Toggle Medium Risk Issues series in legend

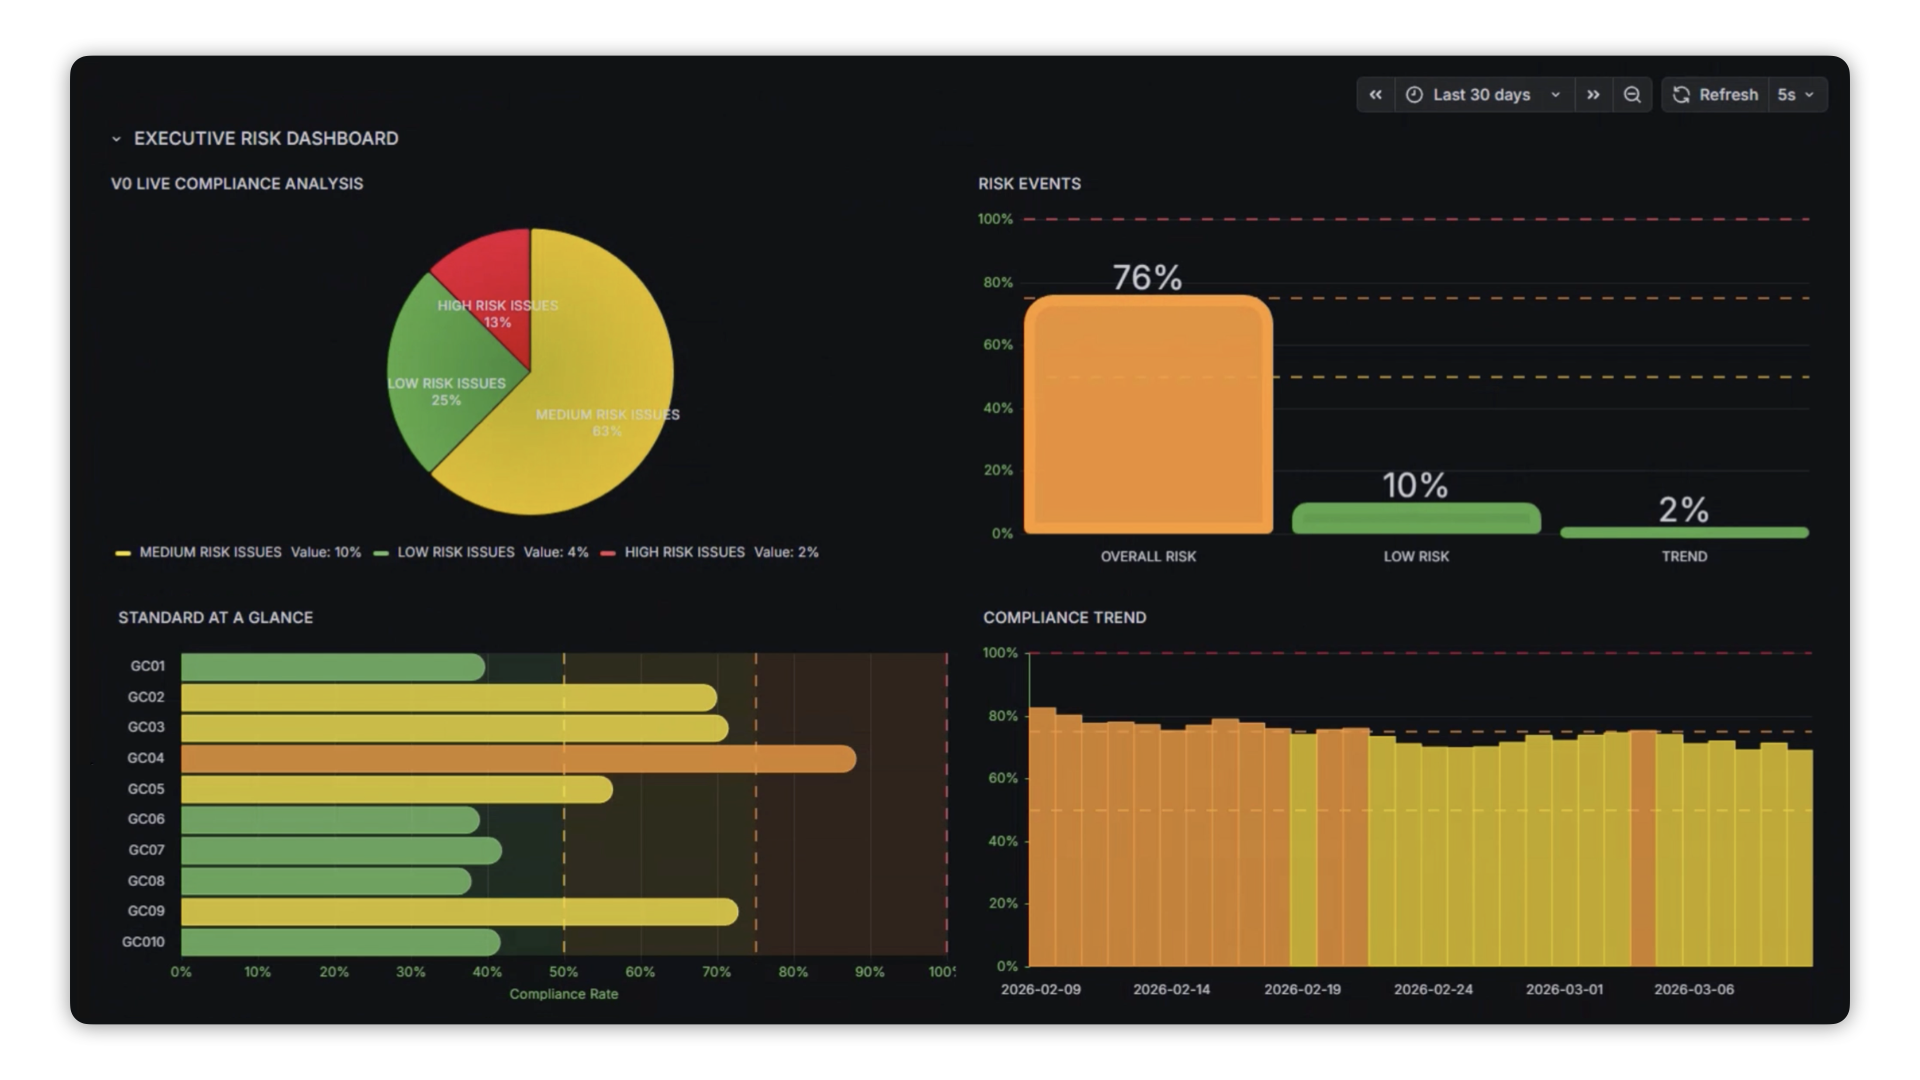point(210,552)
